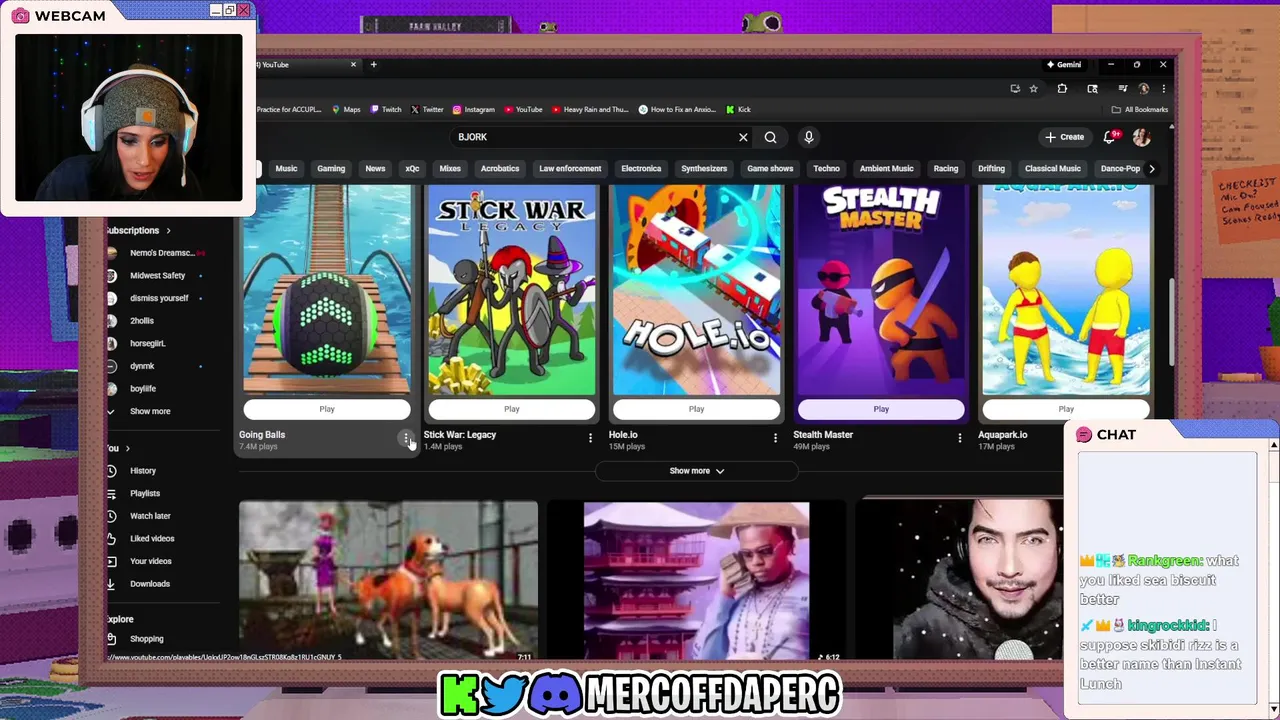The image size is (1280, 720).
Task: Open YouTube notifications bell
Action: click(1109, 137)
